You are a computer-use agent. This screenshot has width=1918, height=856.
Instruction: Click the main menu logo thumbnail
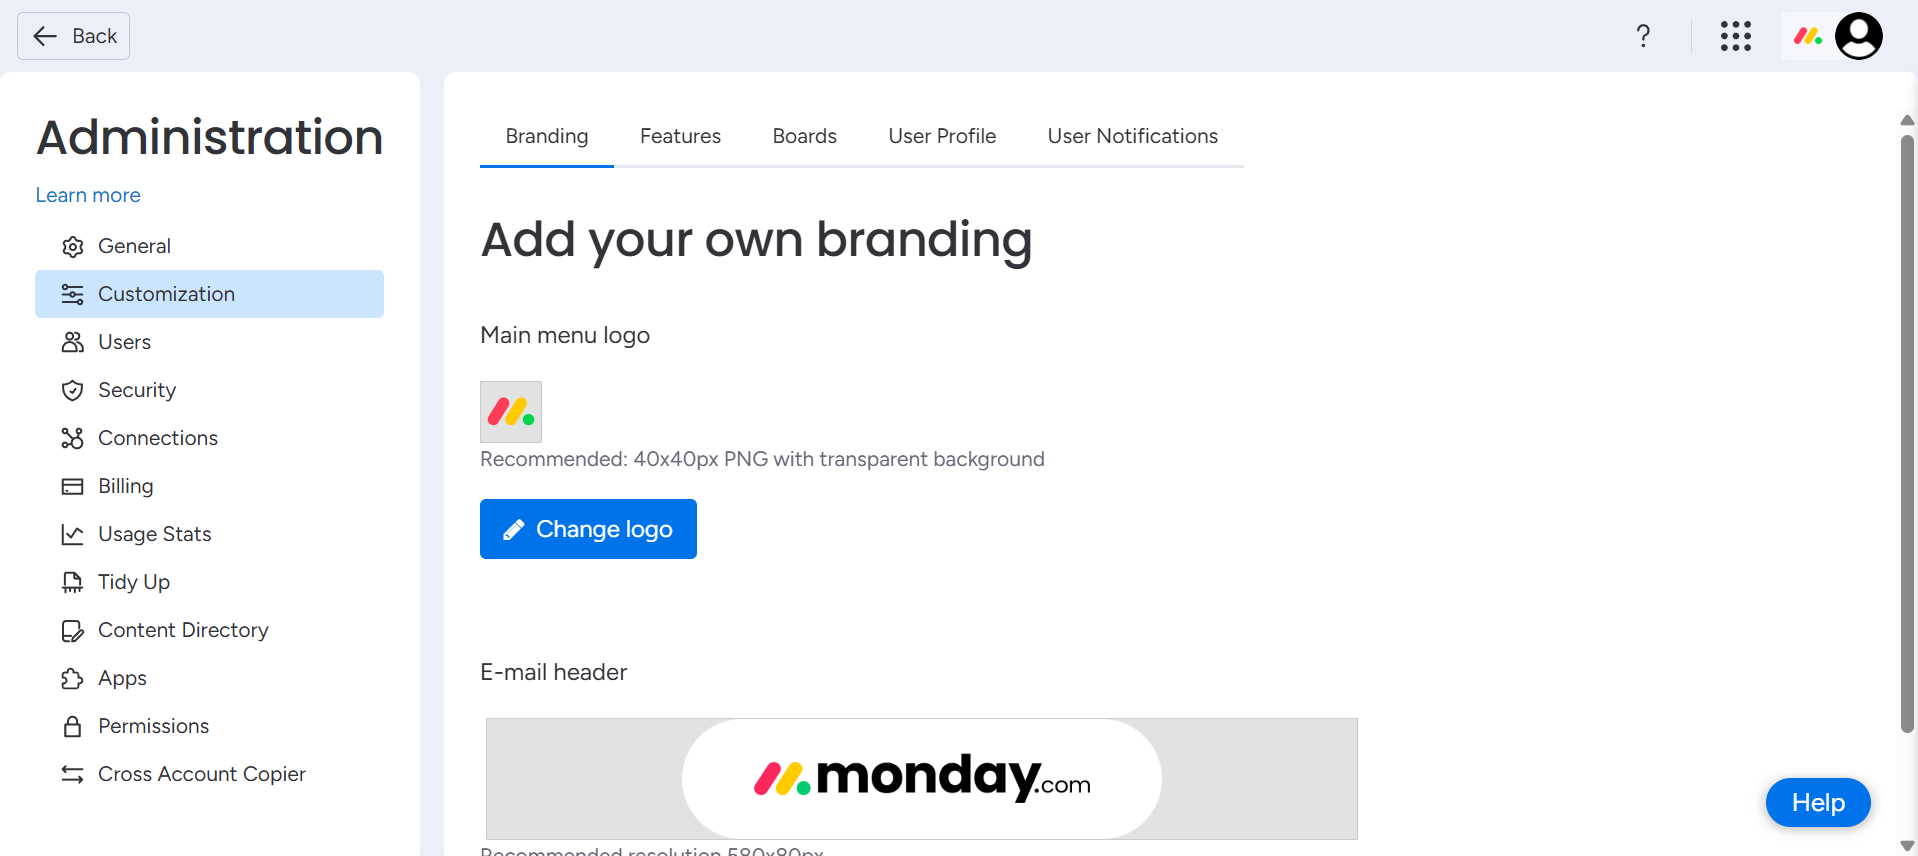tap(510, 411)
